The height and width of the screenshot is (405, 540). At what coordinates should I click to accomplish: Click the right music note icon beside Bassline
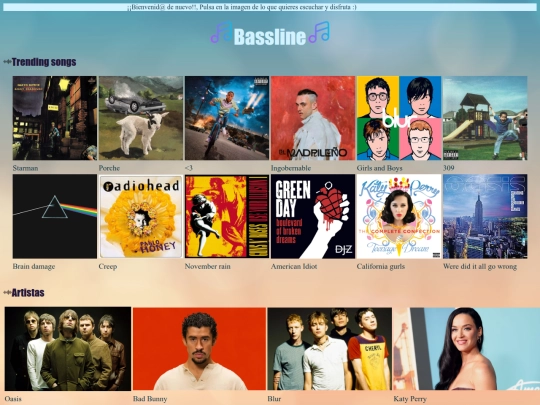(x=319, y=32)
